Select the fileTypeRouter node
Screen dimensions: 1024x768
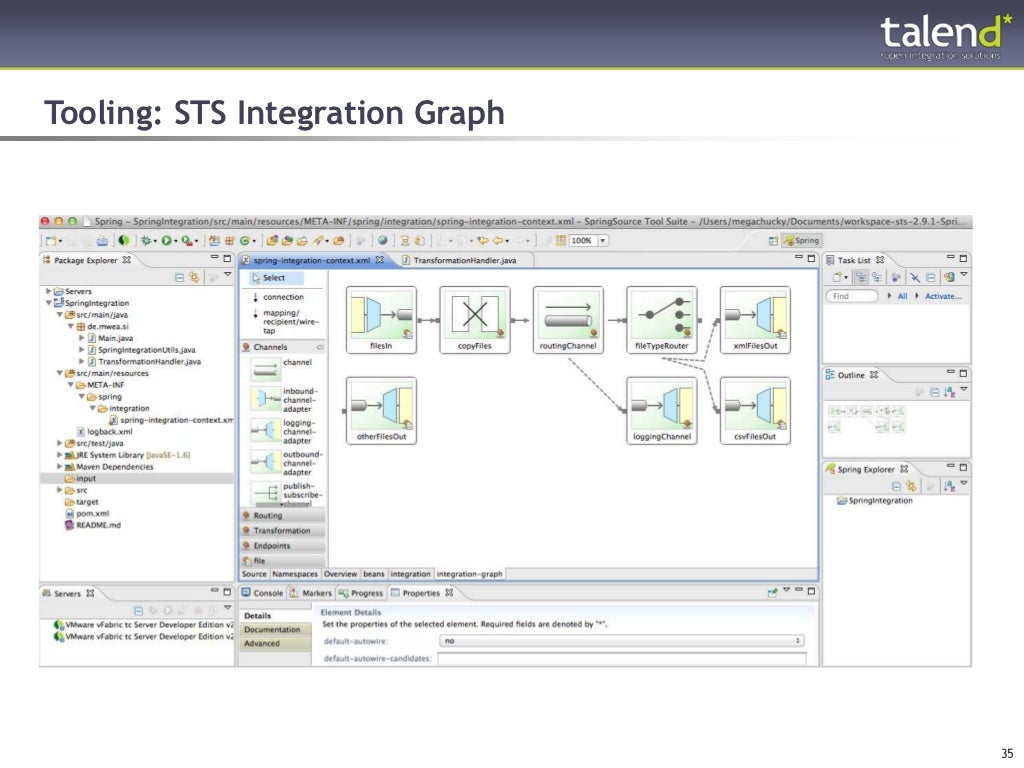662,320
